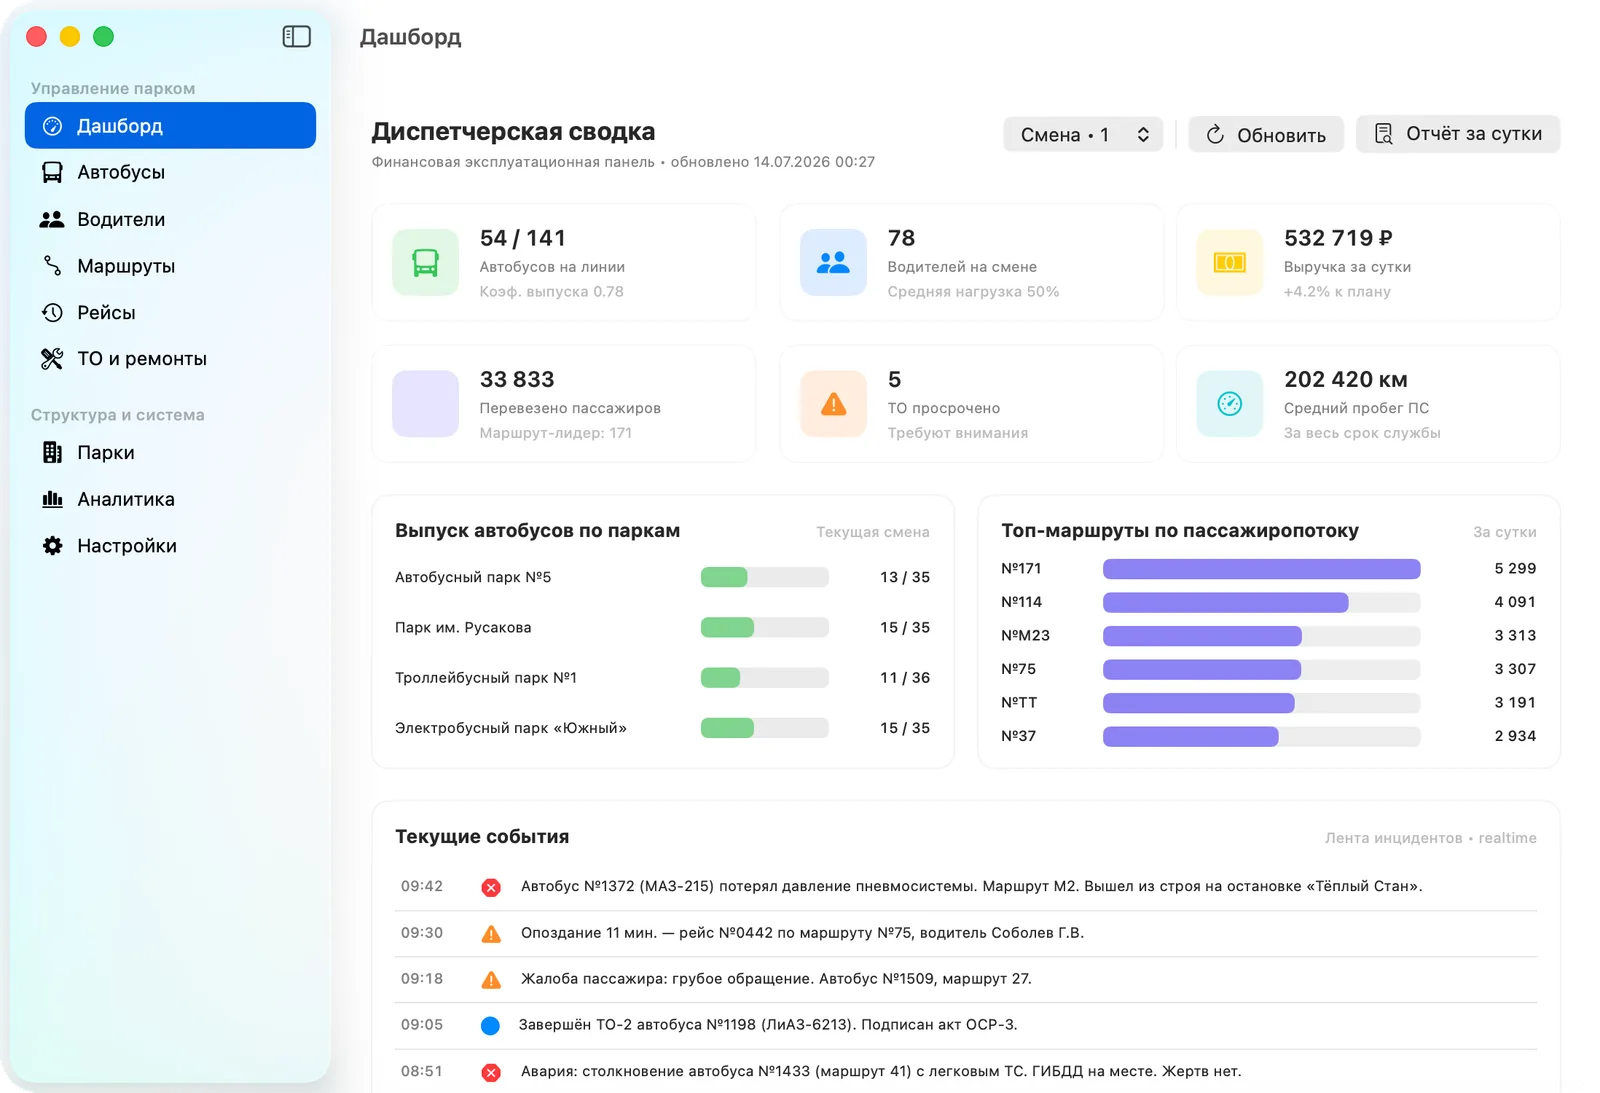The image size is (1600, 1093).
Task: Open Автобусы in the sidebar
Action: point(170,172)
